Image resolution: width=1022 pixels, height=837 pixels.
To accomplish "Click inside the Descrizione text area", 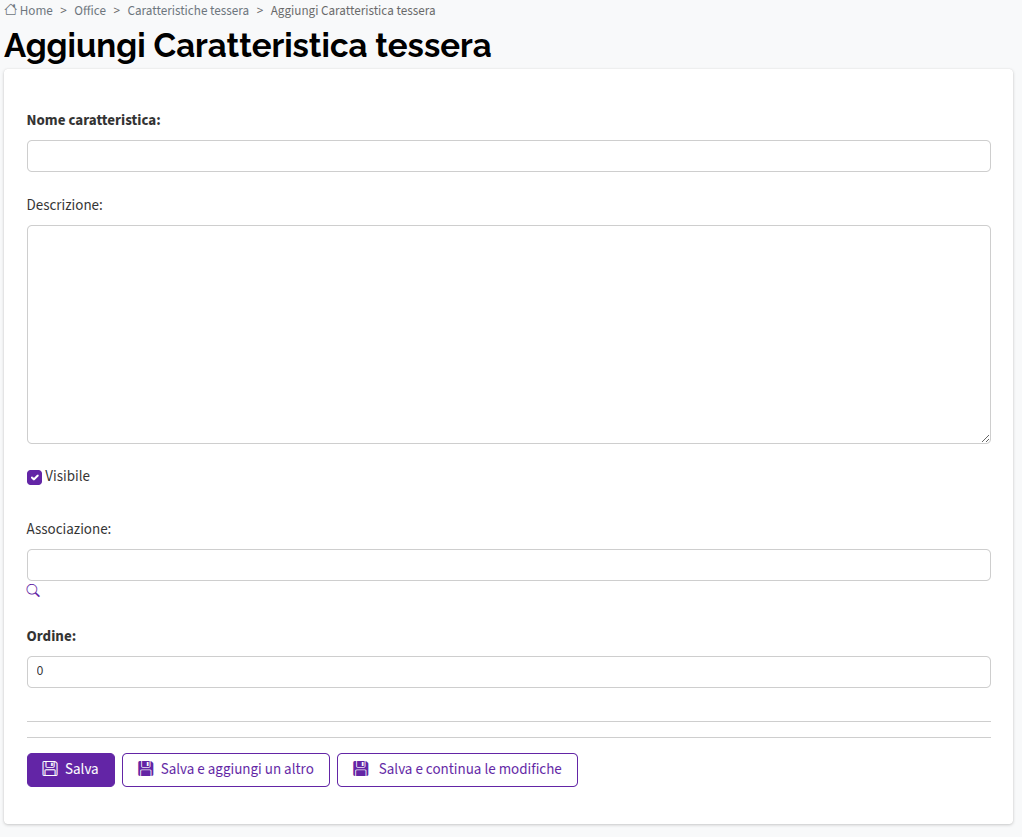I will [508, 334].
